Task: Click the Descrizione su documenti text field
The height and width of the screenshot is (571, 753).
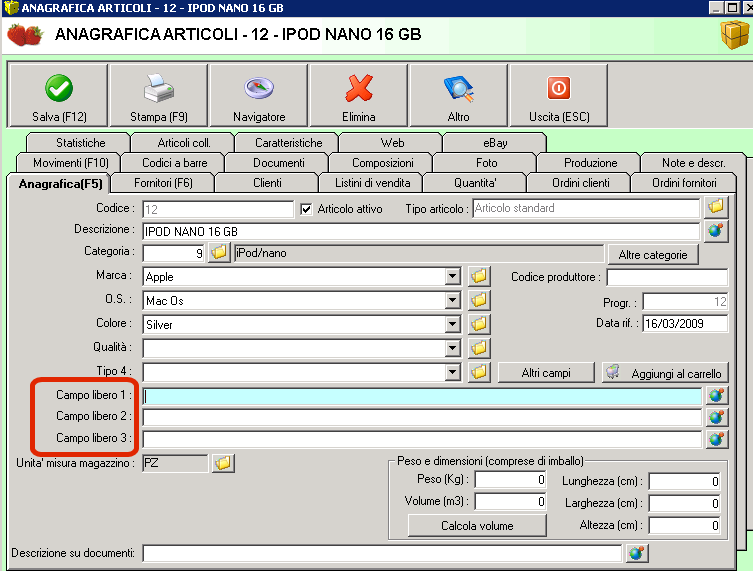Action: click(382, 553)
